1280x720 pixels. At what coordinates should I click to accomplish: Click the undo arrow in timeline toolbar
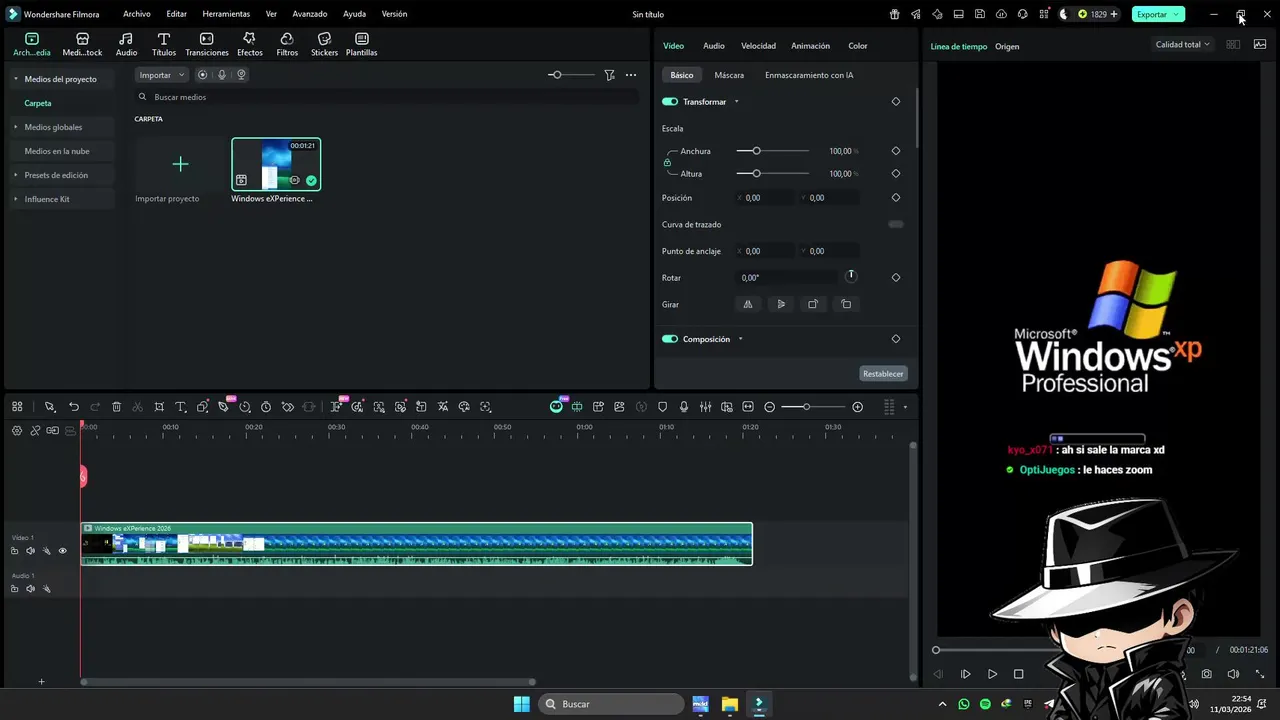74,407
